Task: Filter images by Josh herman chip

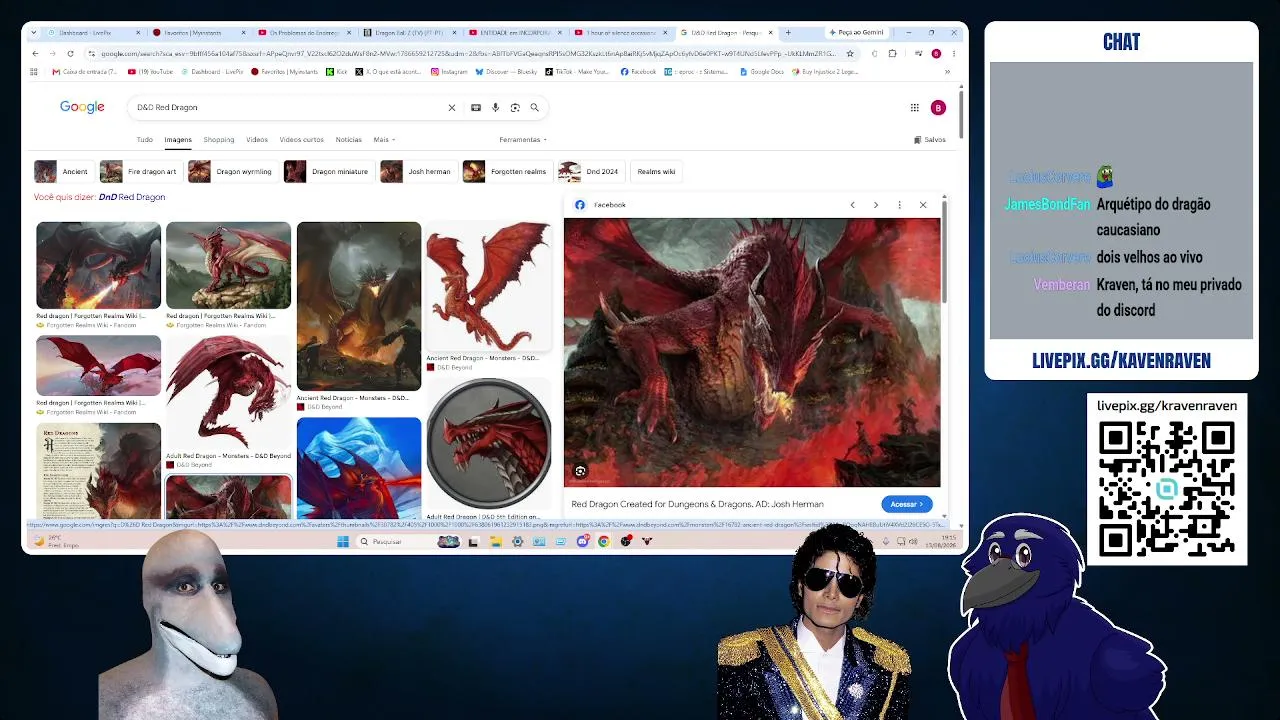Action: (417, 172)
